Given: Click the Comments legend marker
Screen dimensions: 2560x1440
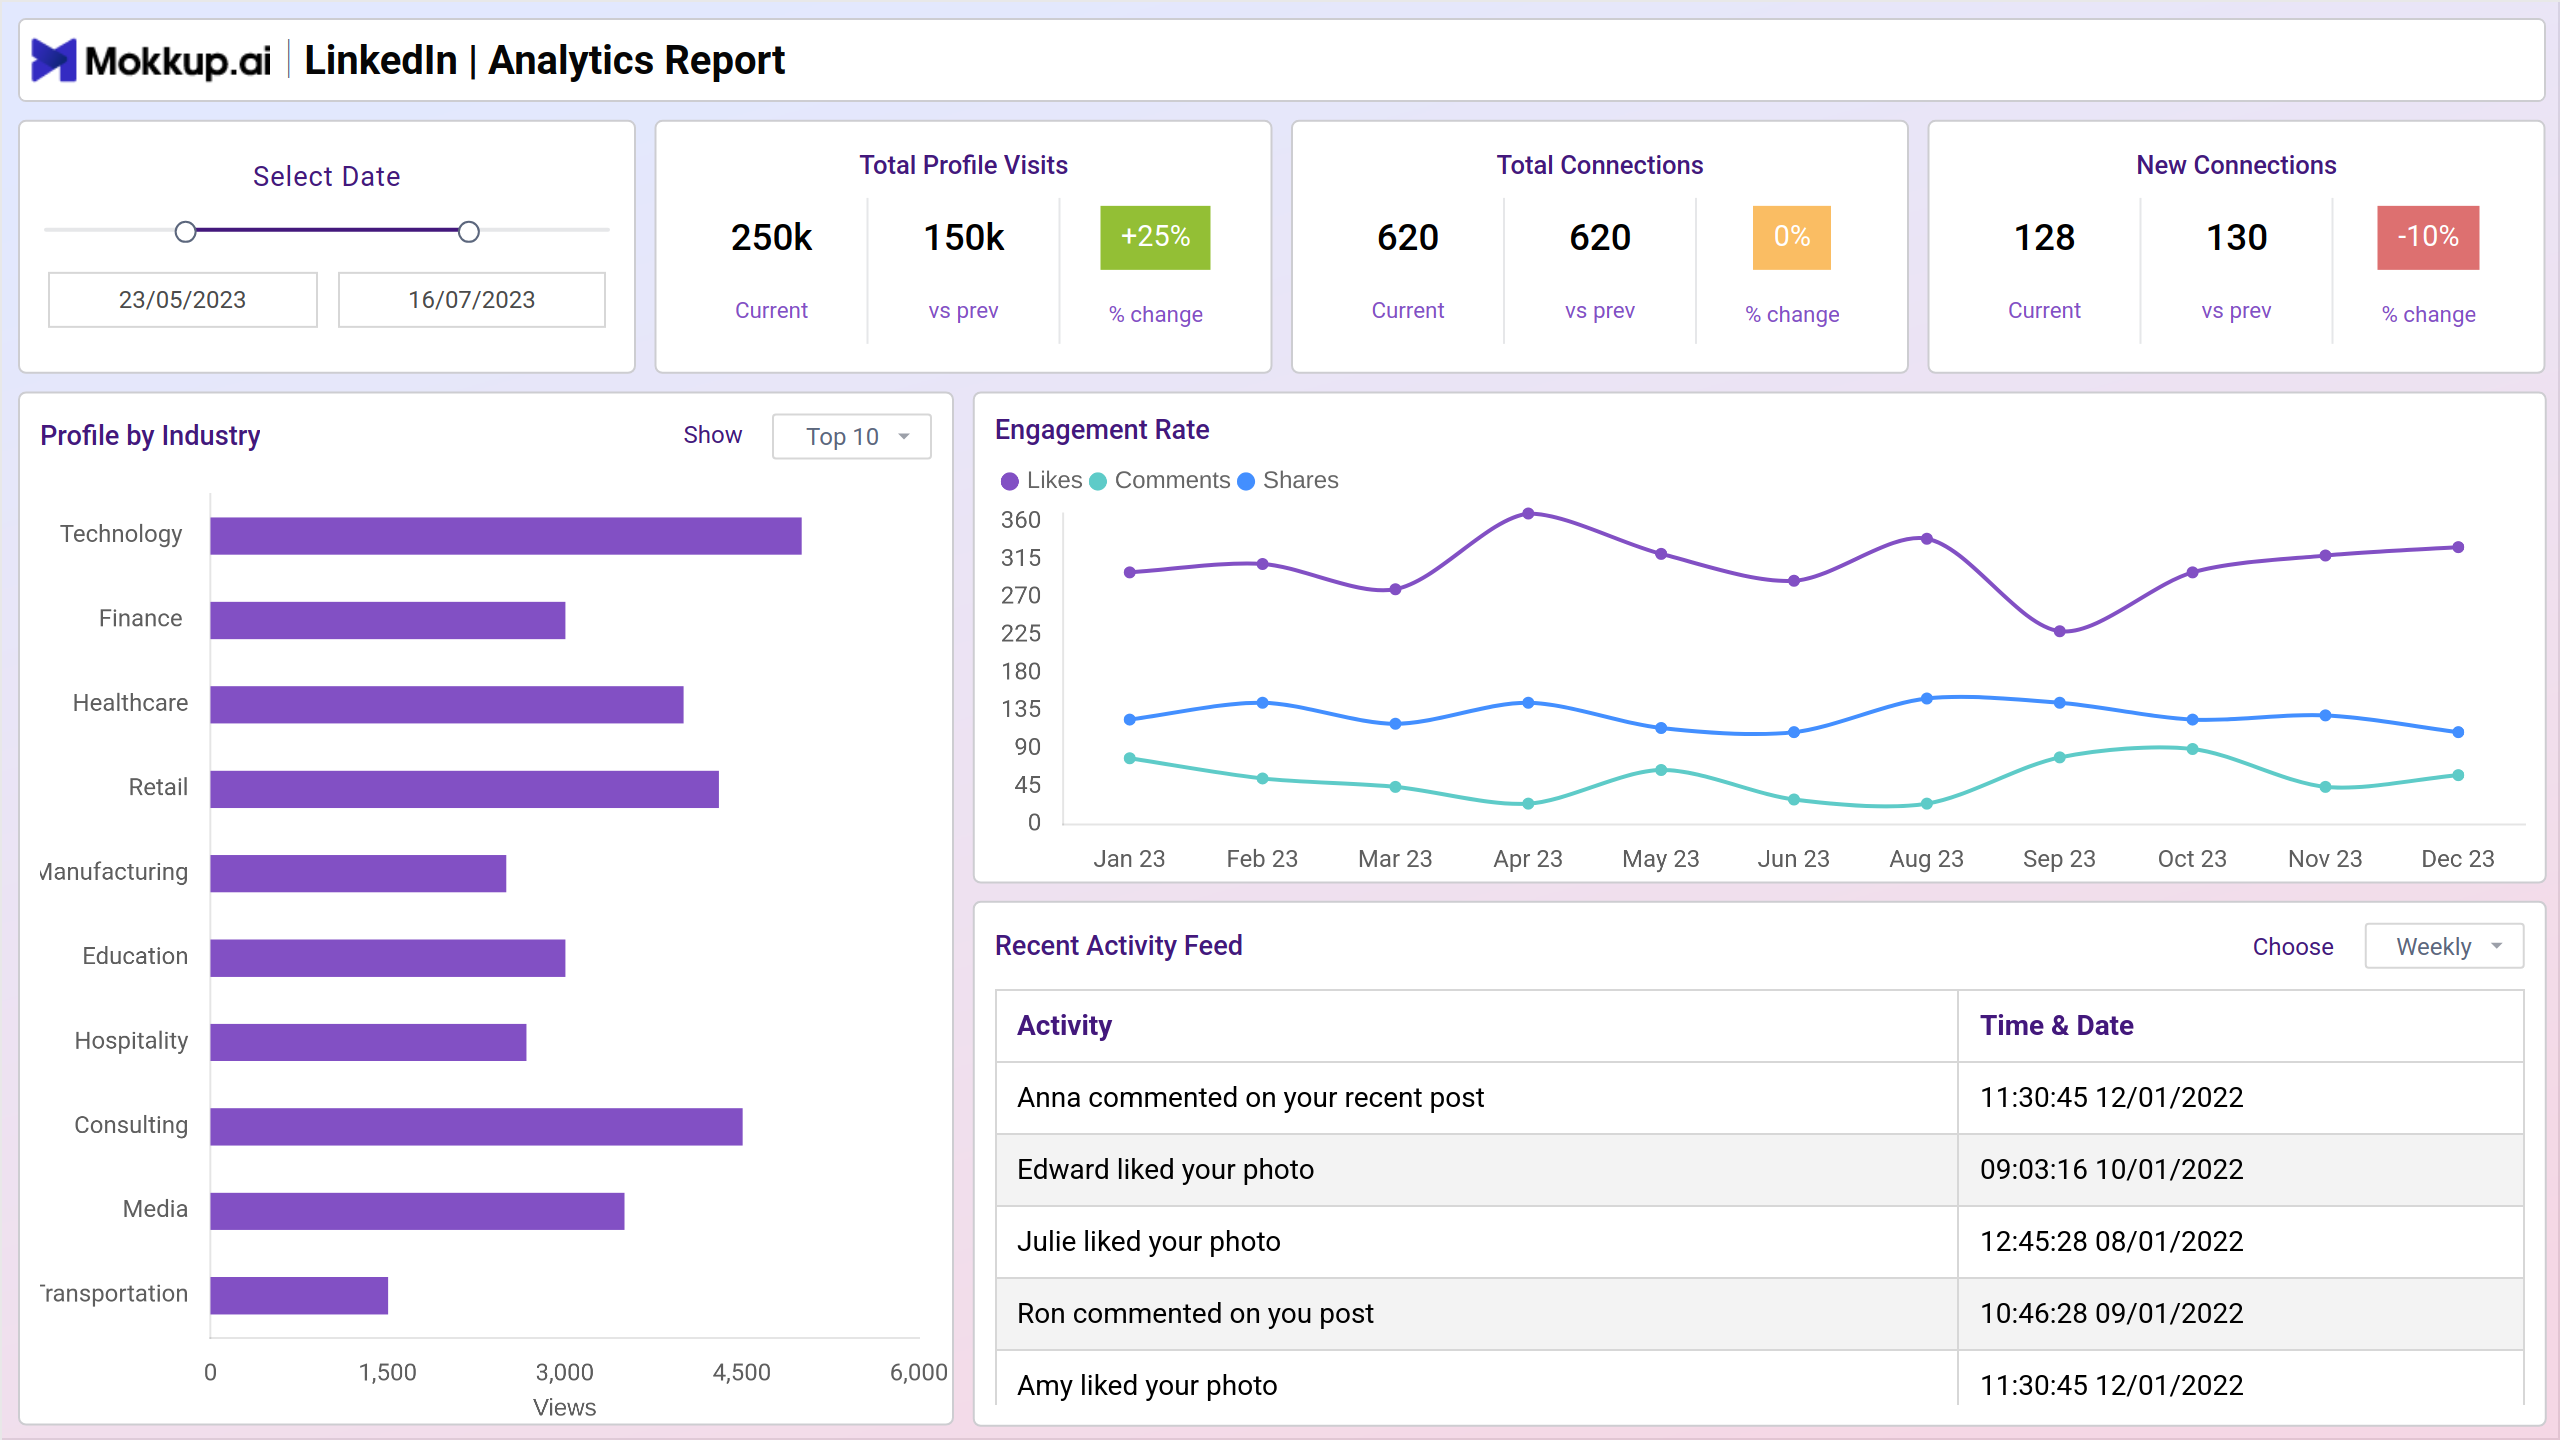Looking at the screenshot, I should pos(1097,481).
